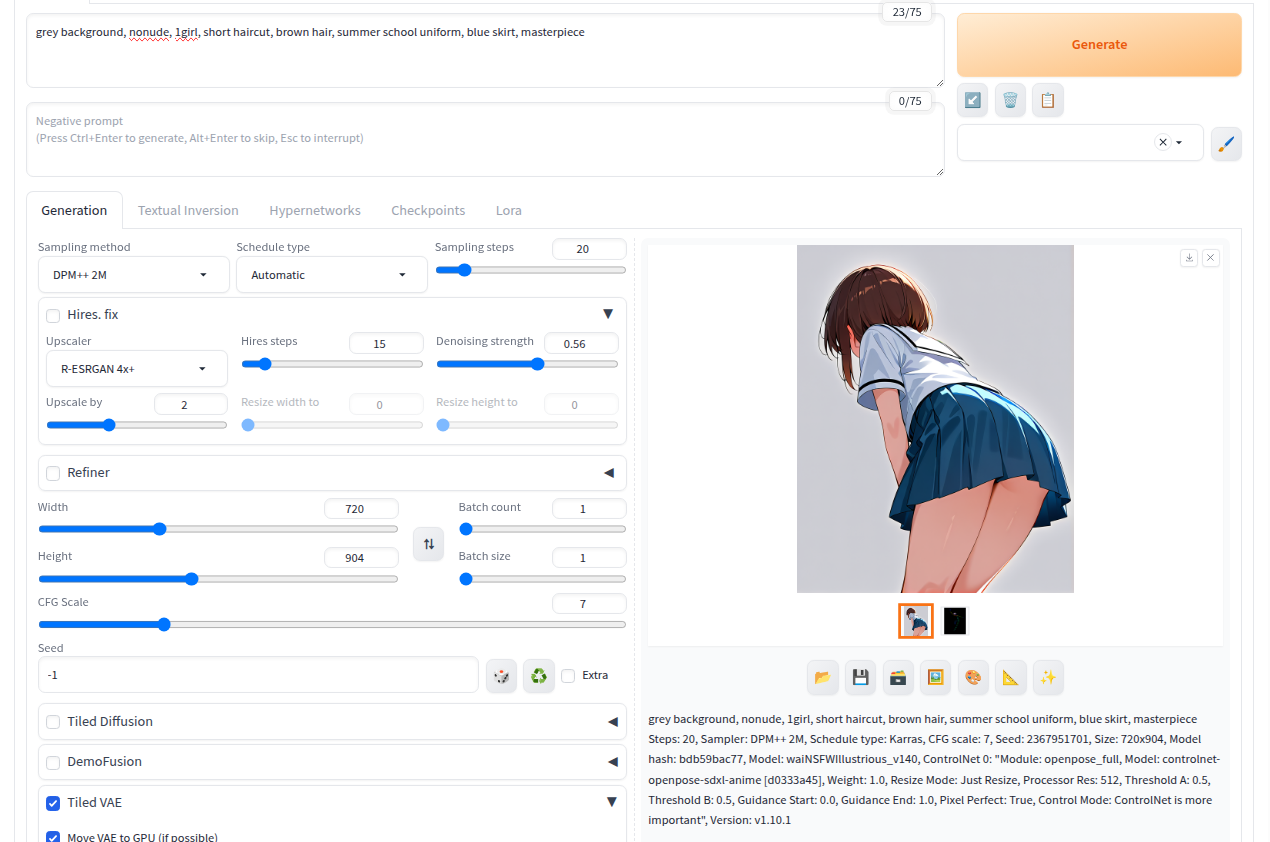The height and width of the screenshot is (842, 1270).
Task: Send image to extras ruler icon
Action: (1011, 677)
